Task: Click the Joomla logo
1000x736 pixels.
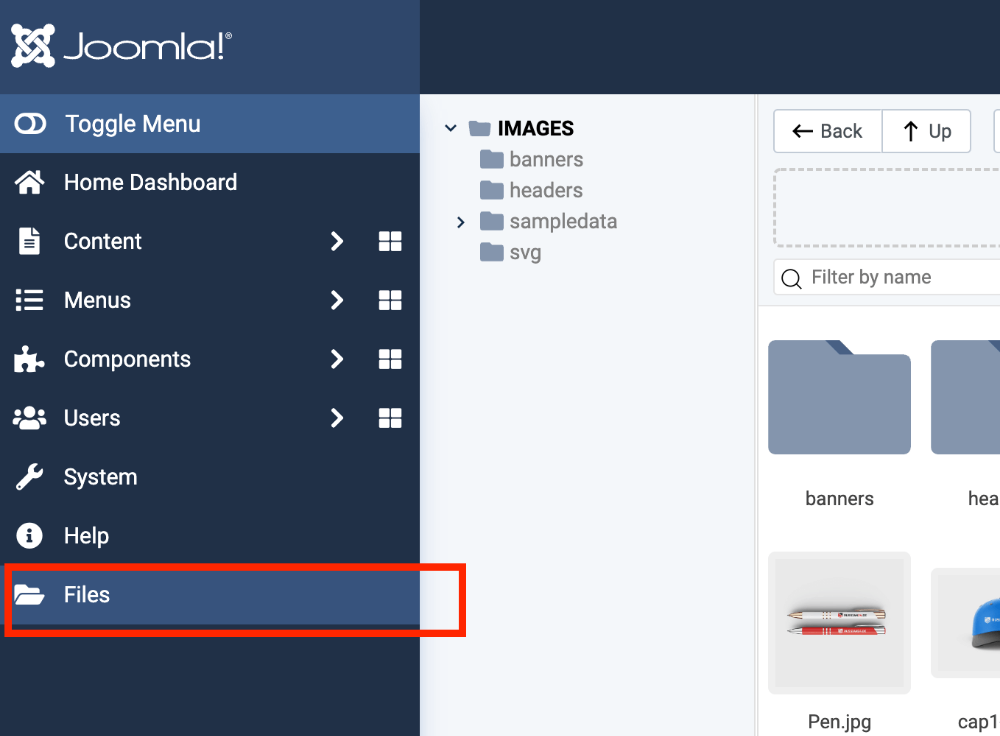Action: point(122,46)
